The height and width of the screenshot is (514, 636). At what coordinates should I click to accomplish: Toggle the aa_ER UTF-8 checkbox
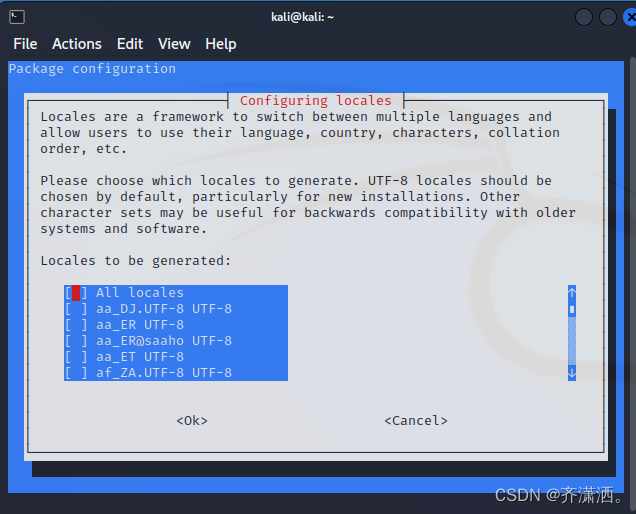pyautogui.click(x=76, y=325)
